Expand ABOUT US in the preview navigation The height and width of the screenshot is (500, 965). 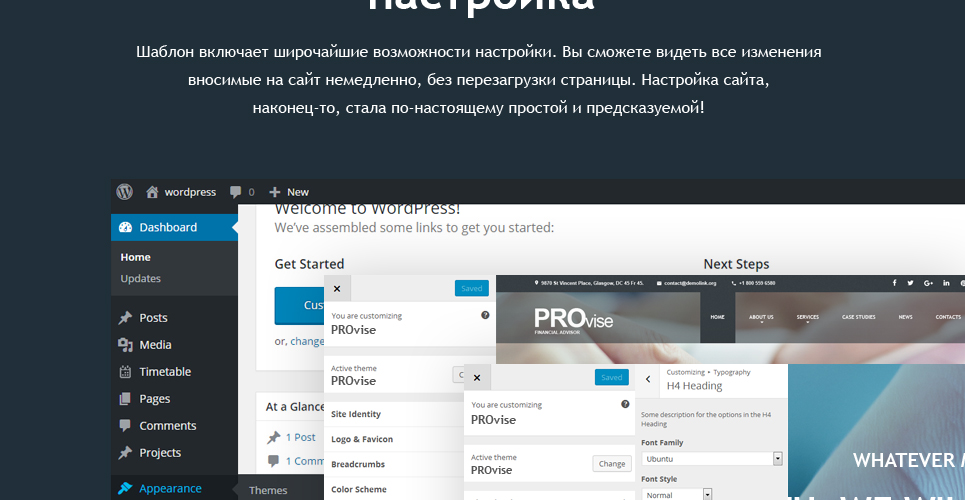[761, 317]
